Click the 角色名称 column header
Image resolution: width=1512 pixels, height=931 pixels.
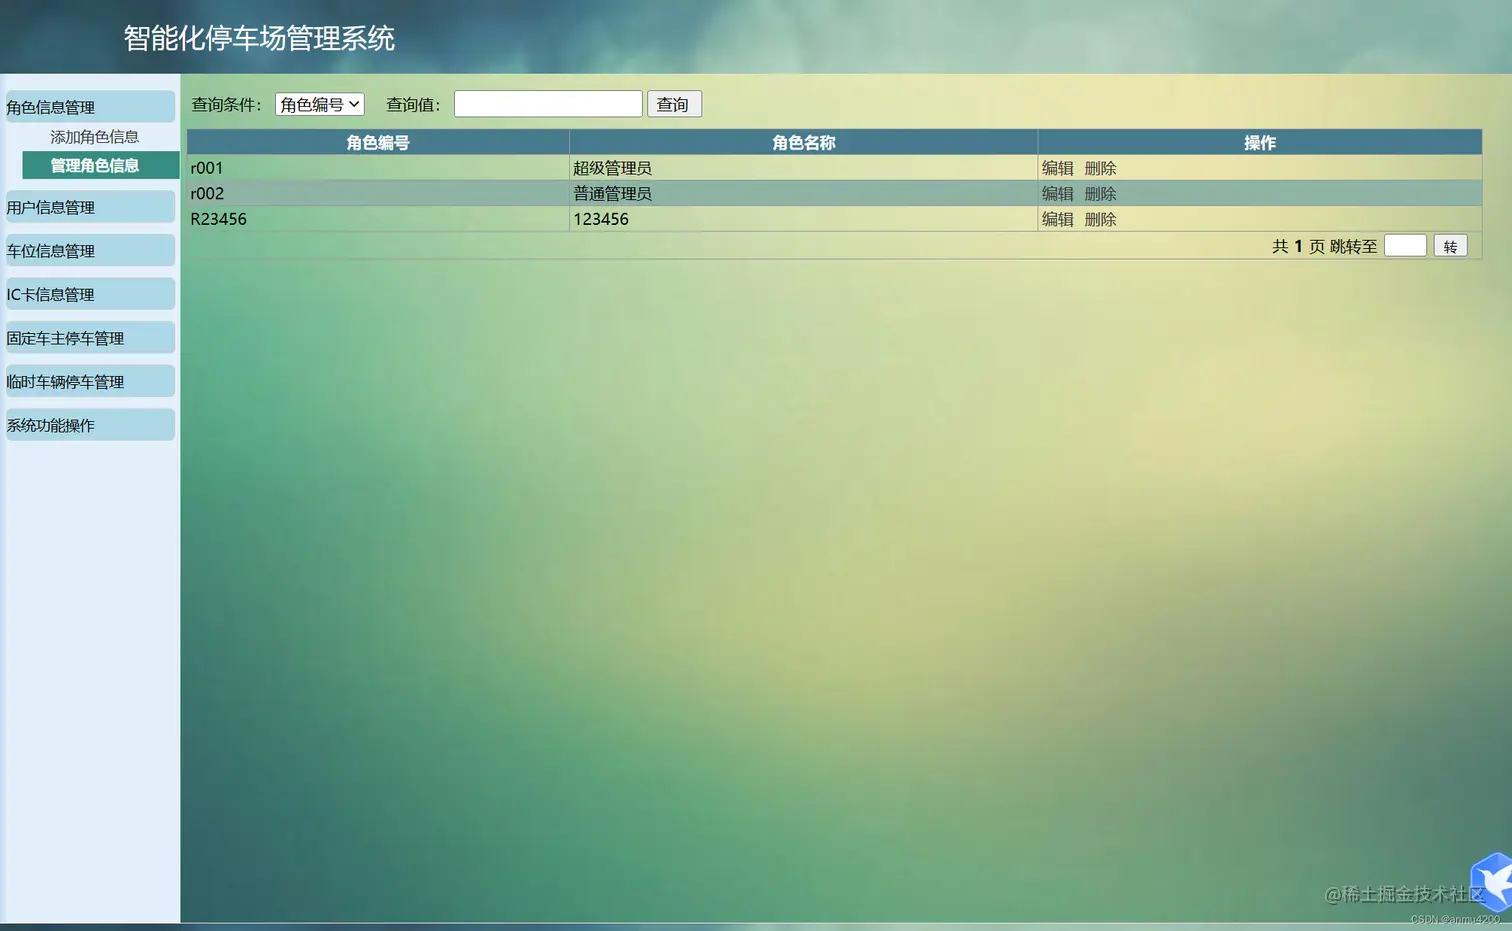coord(804,142)
